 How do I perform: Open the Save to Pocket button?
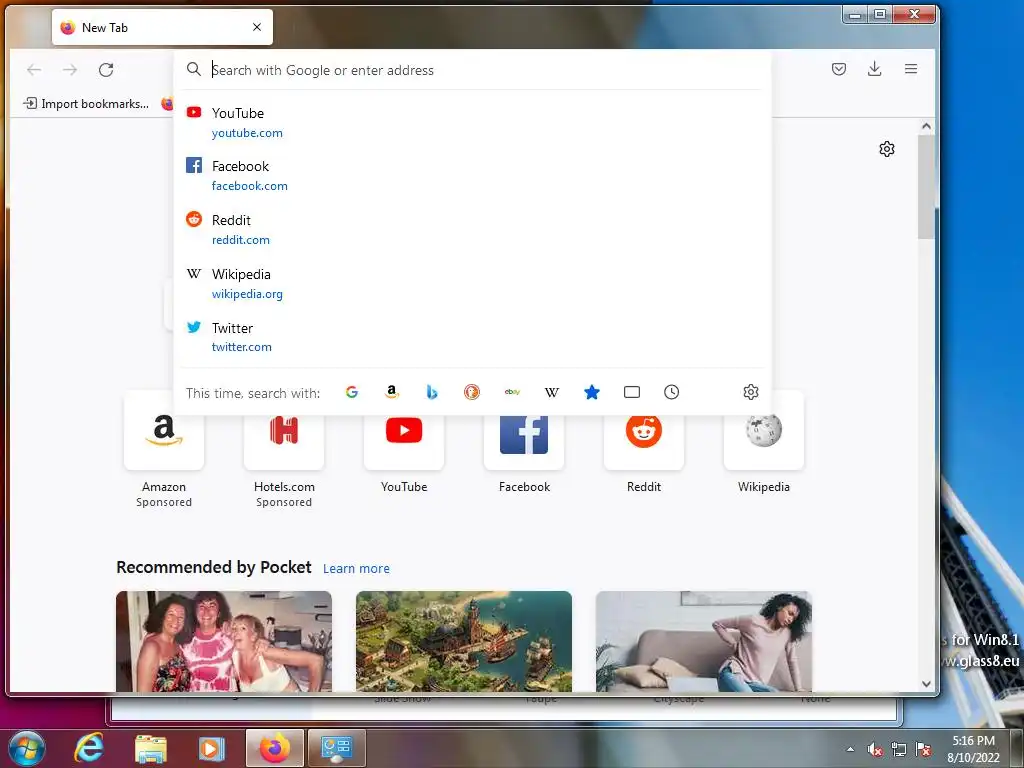click(x=839, y=69)
